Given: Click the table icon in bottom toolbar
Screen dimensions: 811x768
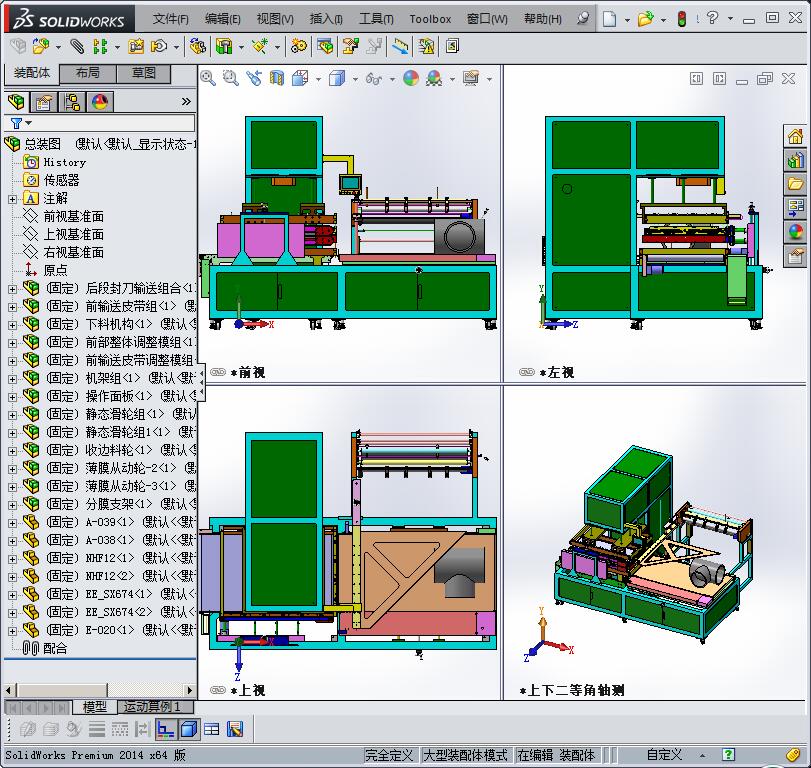Looking at the screenshot, I should 212,730.
